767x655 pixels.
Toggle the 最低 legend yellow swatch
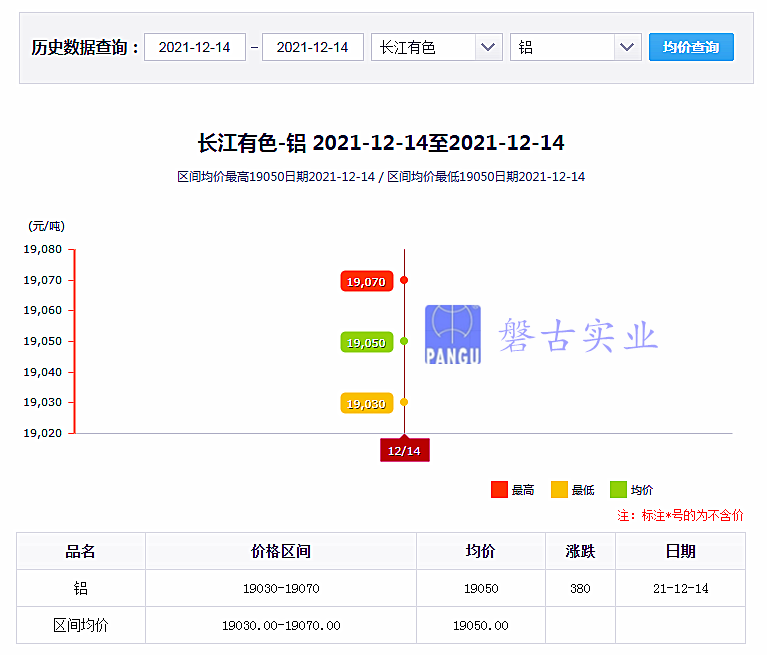[x=559, y=490]
